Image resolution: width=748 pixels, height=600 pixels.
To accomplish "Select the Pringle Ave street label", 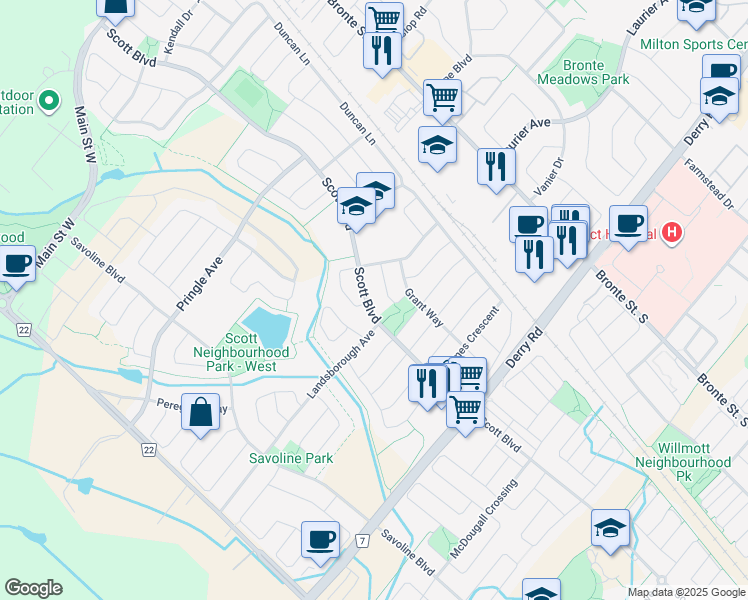I will (x=199, y=284).
